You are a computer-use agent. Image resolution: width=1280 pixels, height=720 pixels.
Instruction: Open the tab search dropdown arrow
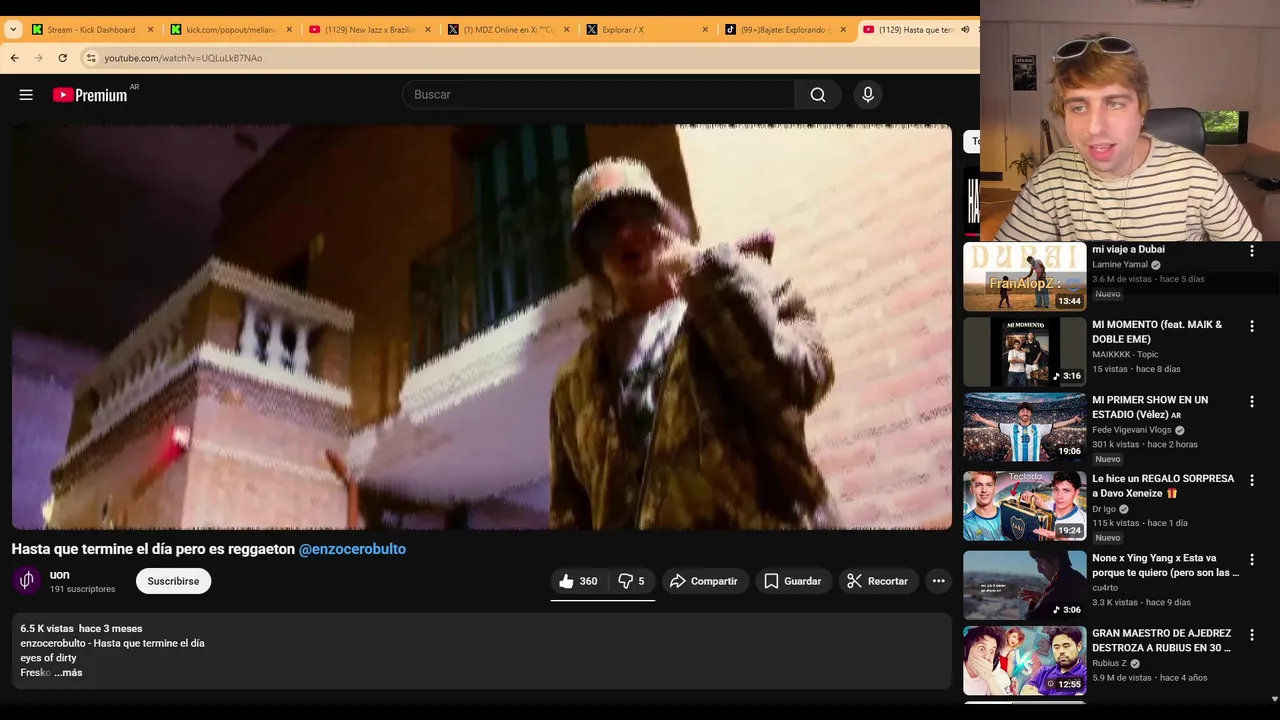[x=13, y=30]
